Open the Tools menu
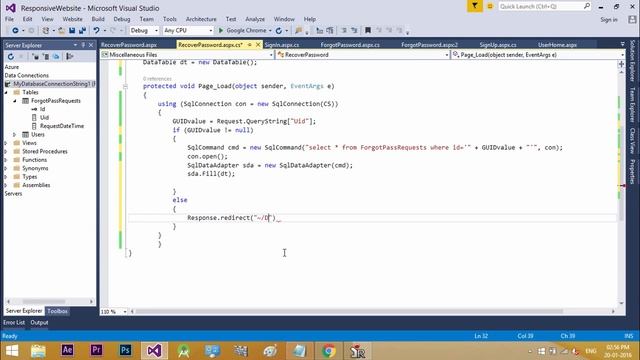This screenshot has height=360, width=640. point(170,19)
